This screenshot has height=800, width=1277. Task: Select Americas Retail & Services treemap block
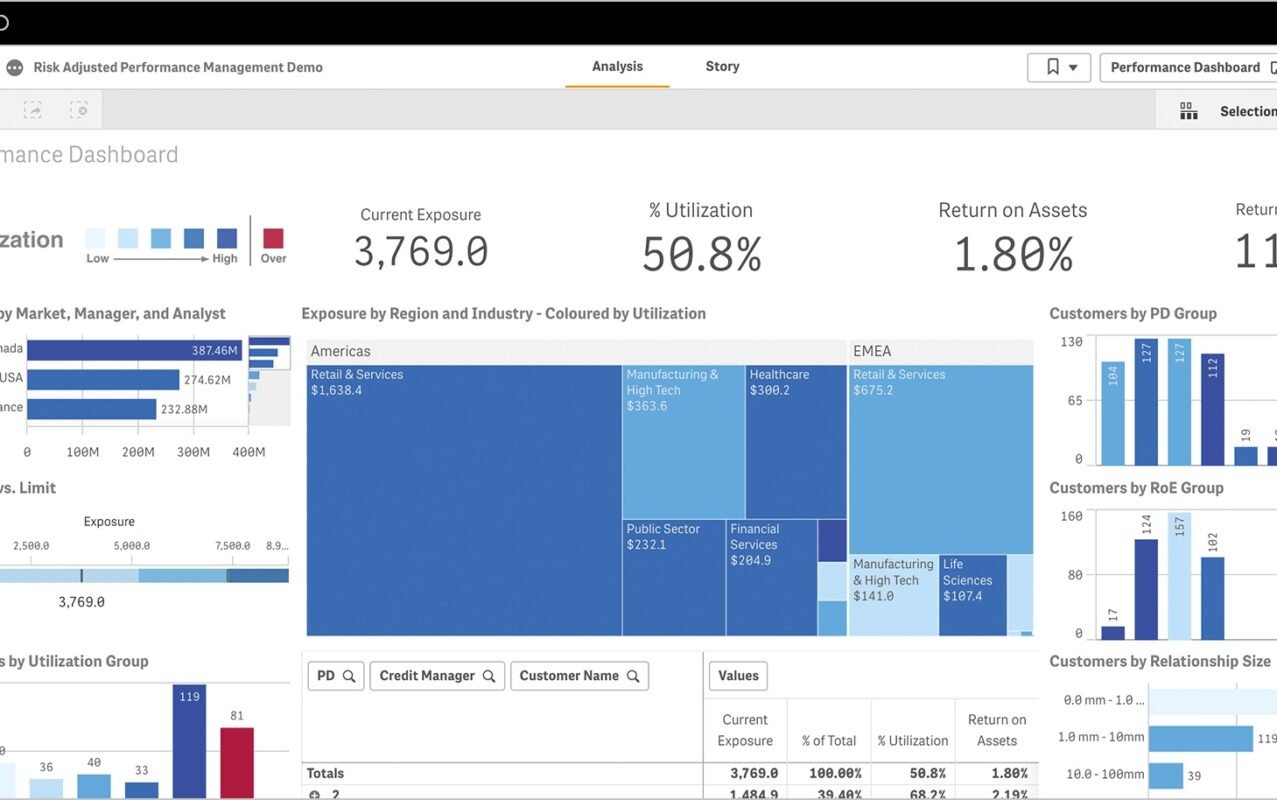(x=464, y=500)
